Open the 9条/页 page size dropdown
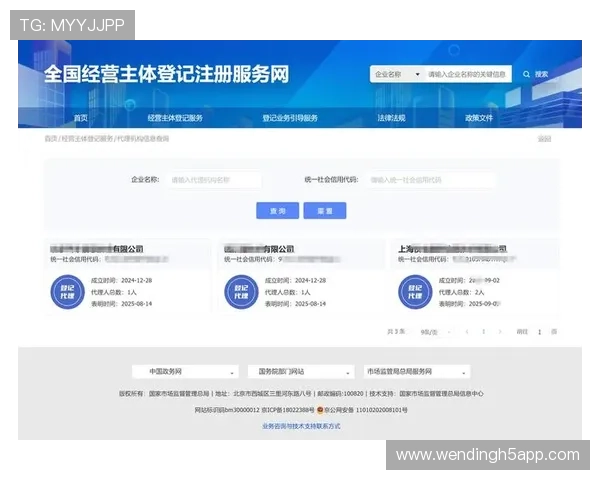The height and width of the screenshot is (480, 600). coord(435,332)
